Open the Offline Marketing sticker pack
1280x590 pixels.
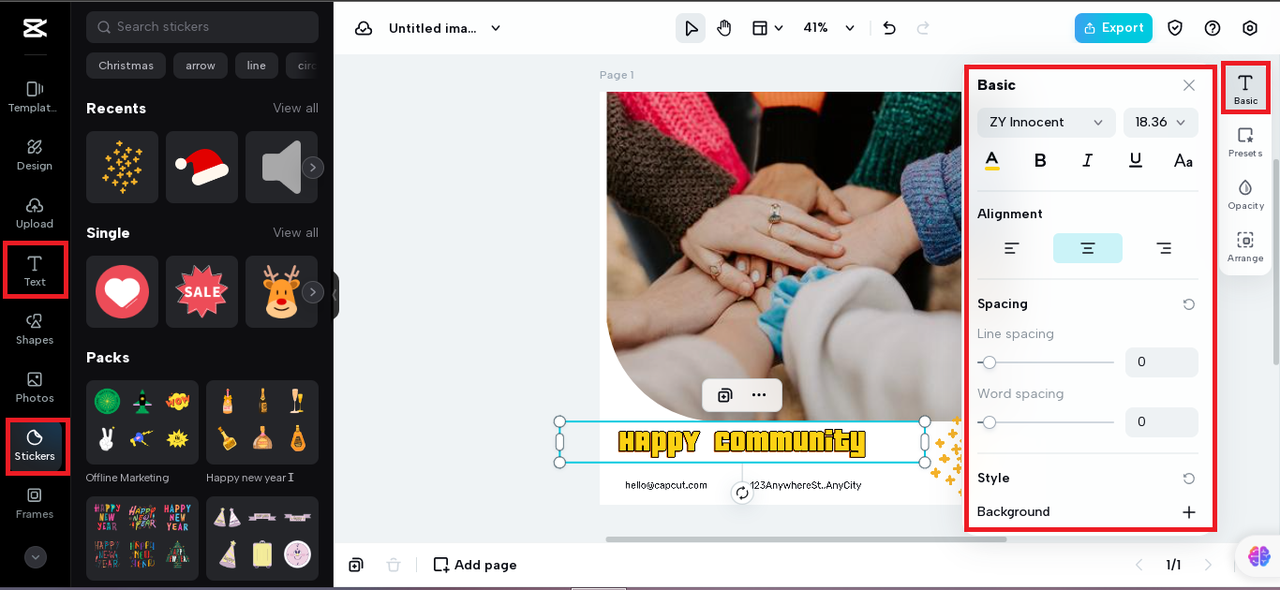(142, 422)
